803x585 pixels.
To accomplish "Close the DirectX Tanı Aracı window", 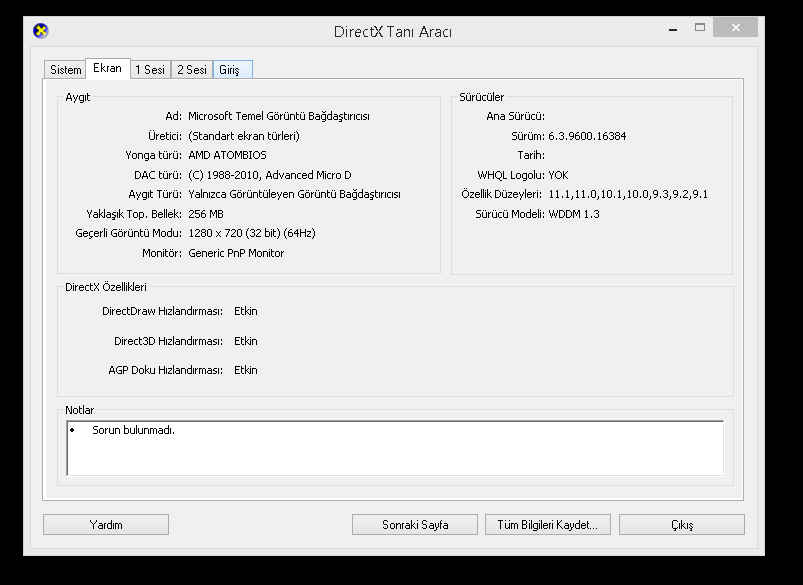I will point(735,28).
